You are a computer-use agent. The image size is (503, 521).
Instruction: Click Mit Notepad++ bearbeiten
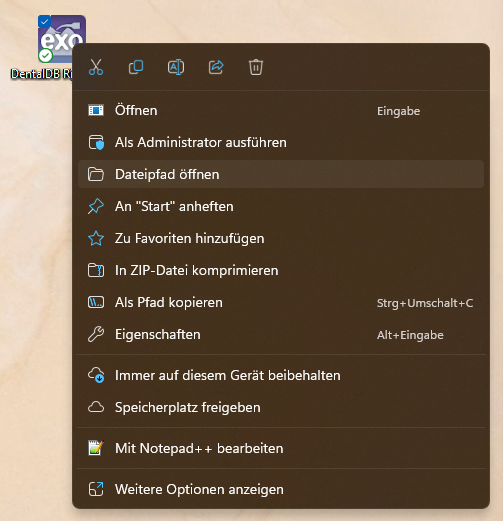281,448
